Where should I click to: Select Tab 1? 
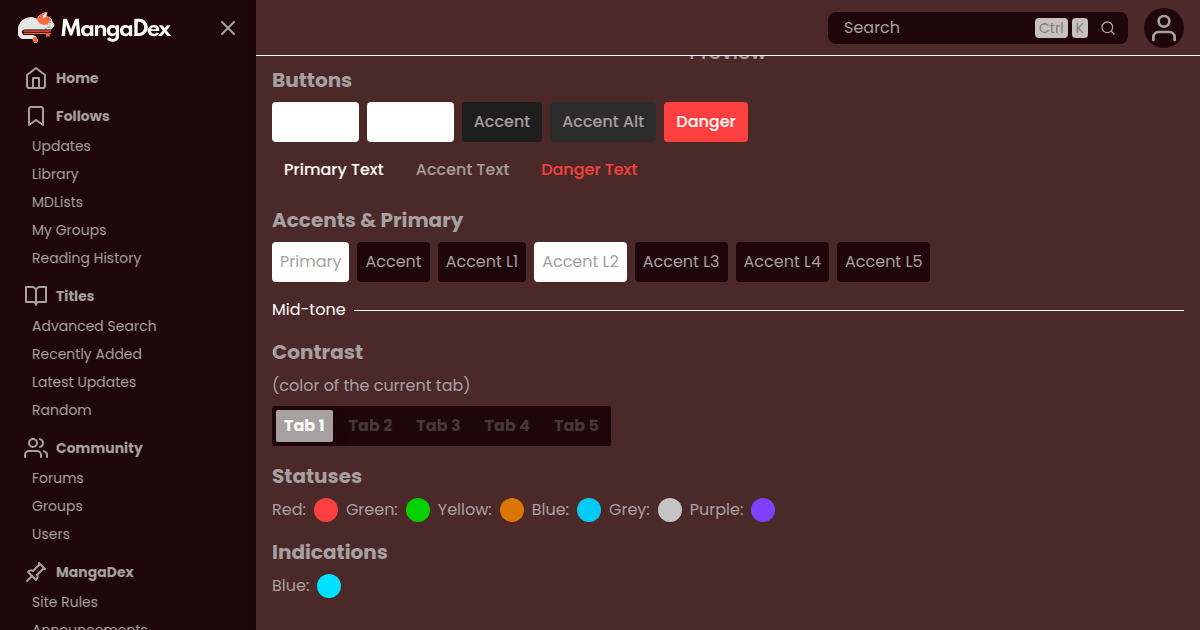[x=304, y=426]
